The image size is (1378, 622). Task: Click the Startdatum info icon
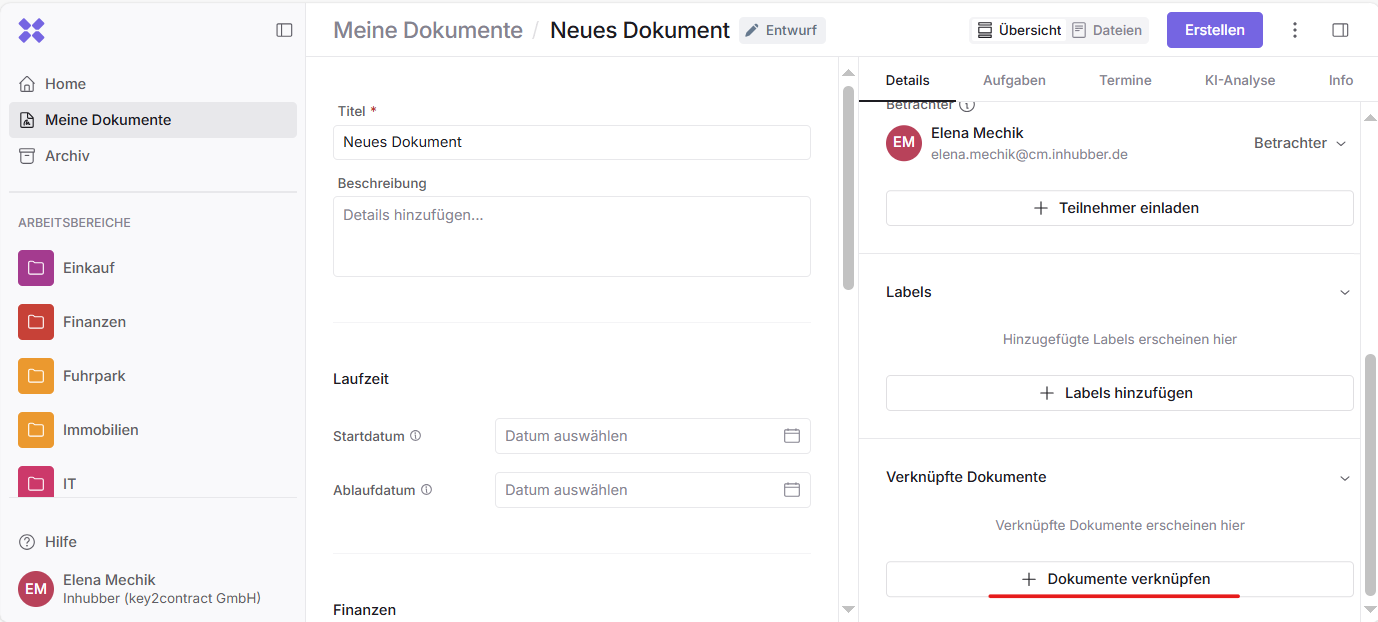pyautogui.click(x=416, y=436)
